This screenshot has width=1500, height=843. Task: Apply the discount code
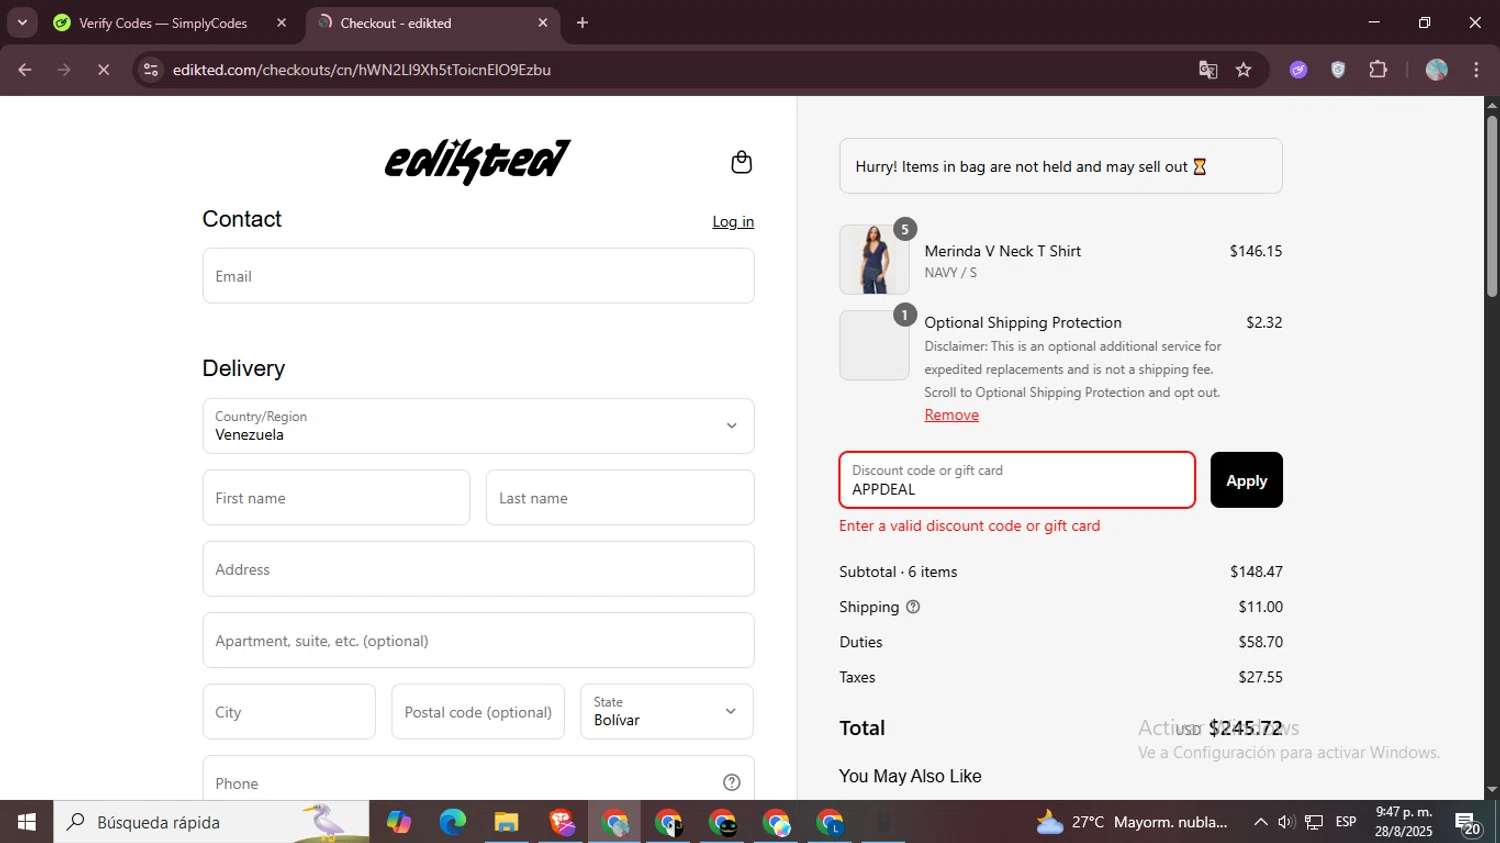point(1246,480)
